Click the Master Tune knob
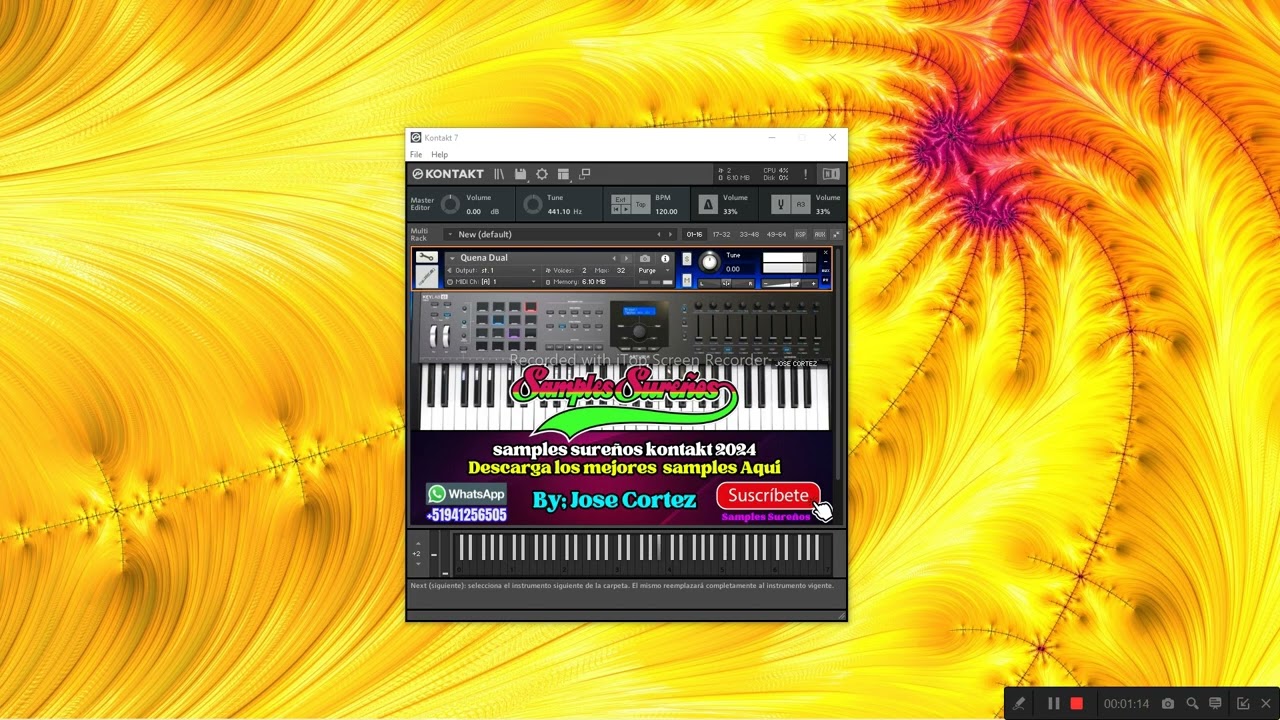Viewport: 1280px width, 720px height. click(533, 204)
